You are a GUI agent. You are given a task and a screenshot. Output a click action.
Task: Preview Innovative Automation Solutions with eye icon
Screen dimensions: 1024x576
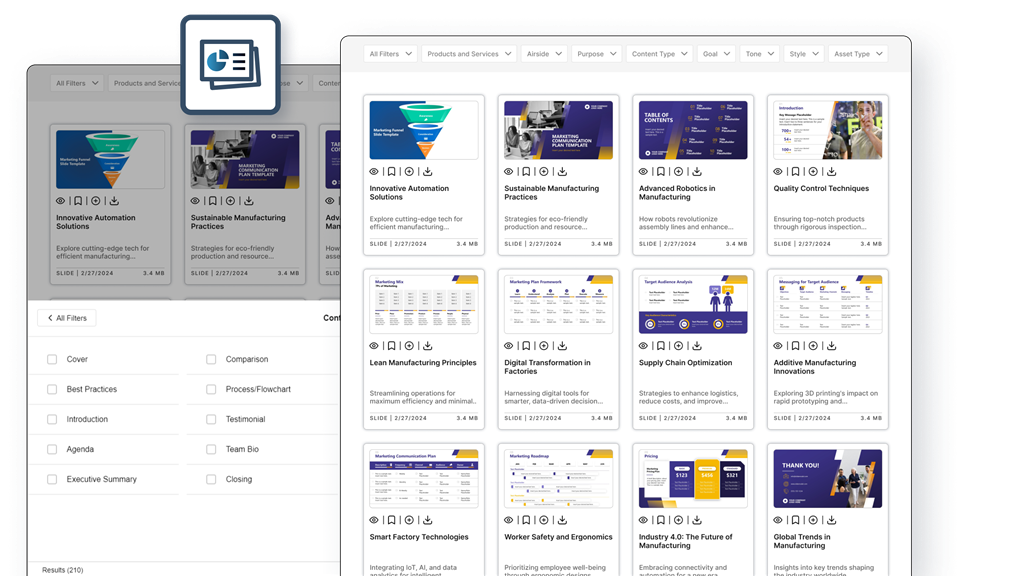click(x=374, y=172)
